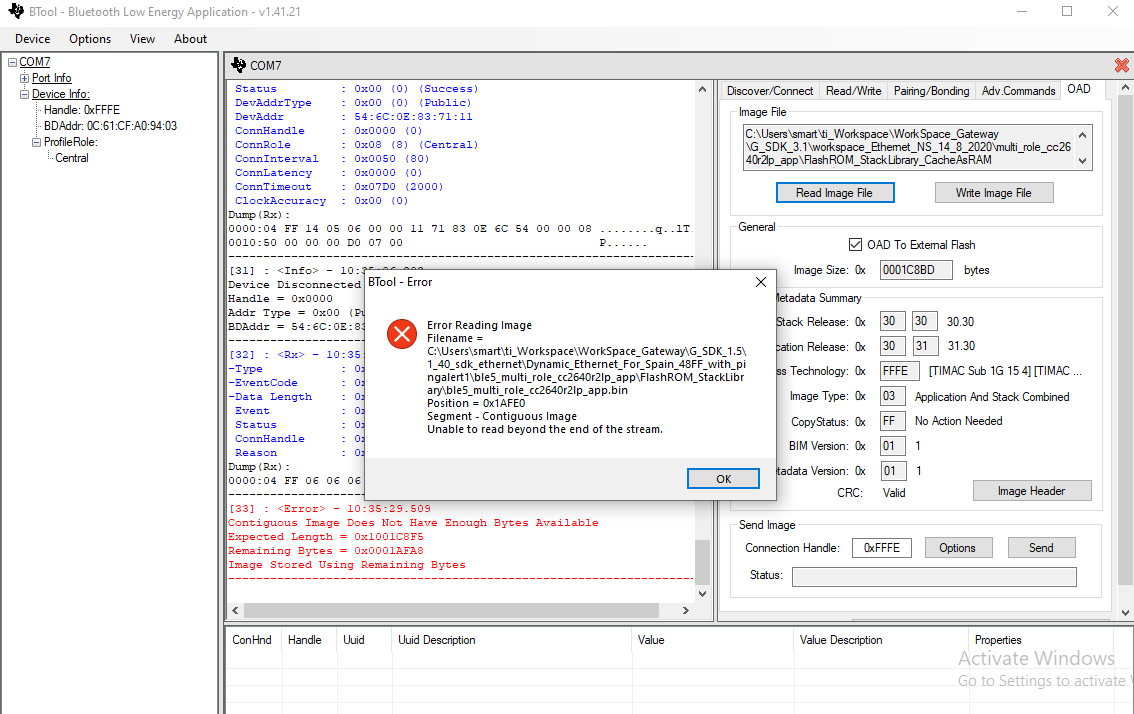Collapse the COM7 tree node
The width and height of the screenshot is (1134, 714).
point(12,62)
